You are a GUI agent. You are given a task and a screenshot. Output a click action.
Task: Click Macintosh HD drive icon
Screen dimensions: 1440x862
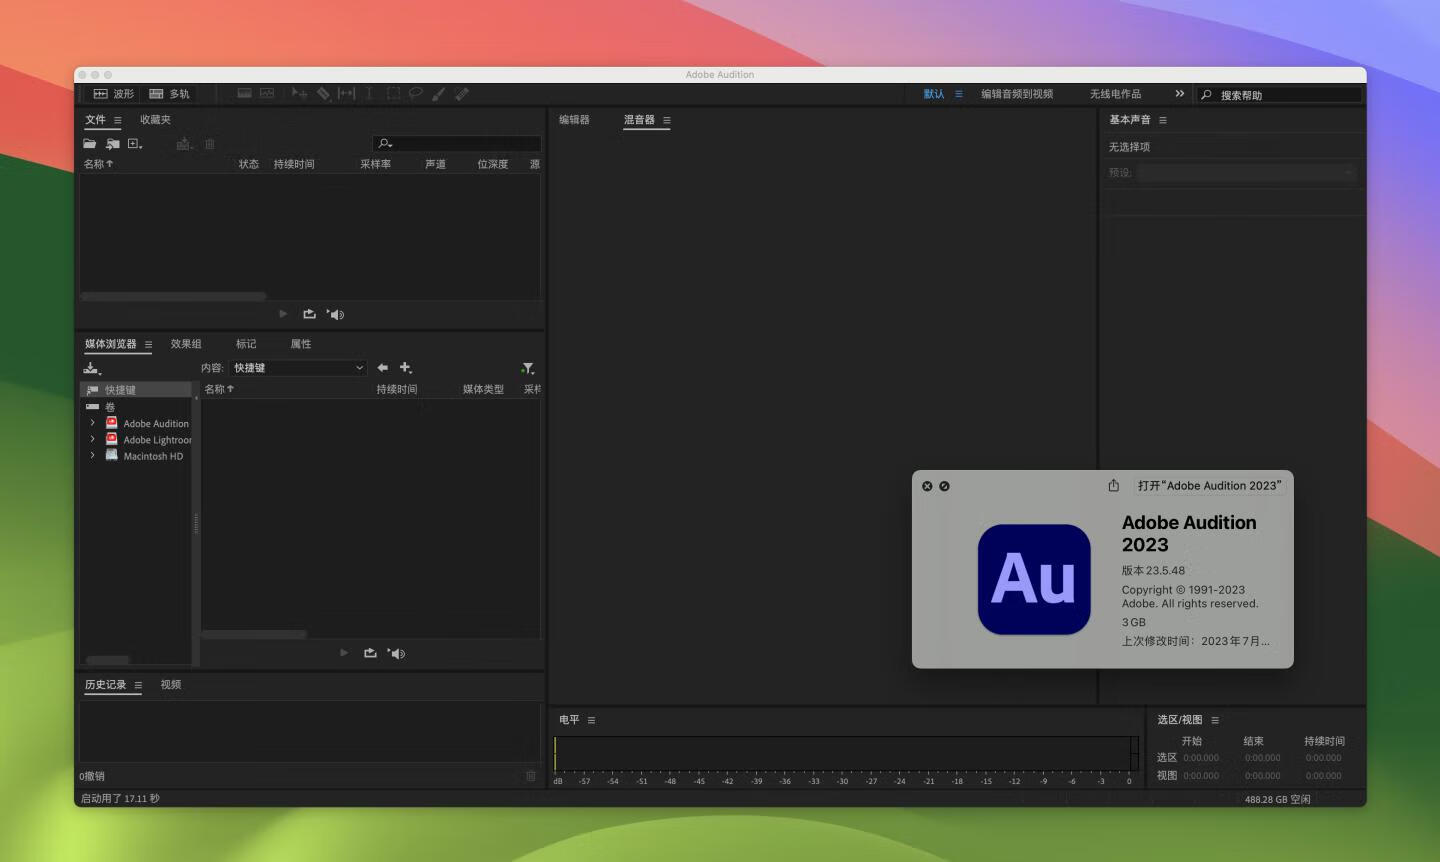pyautogui.click(x=112, y=455)
